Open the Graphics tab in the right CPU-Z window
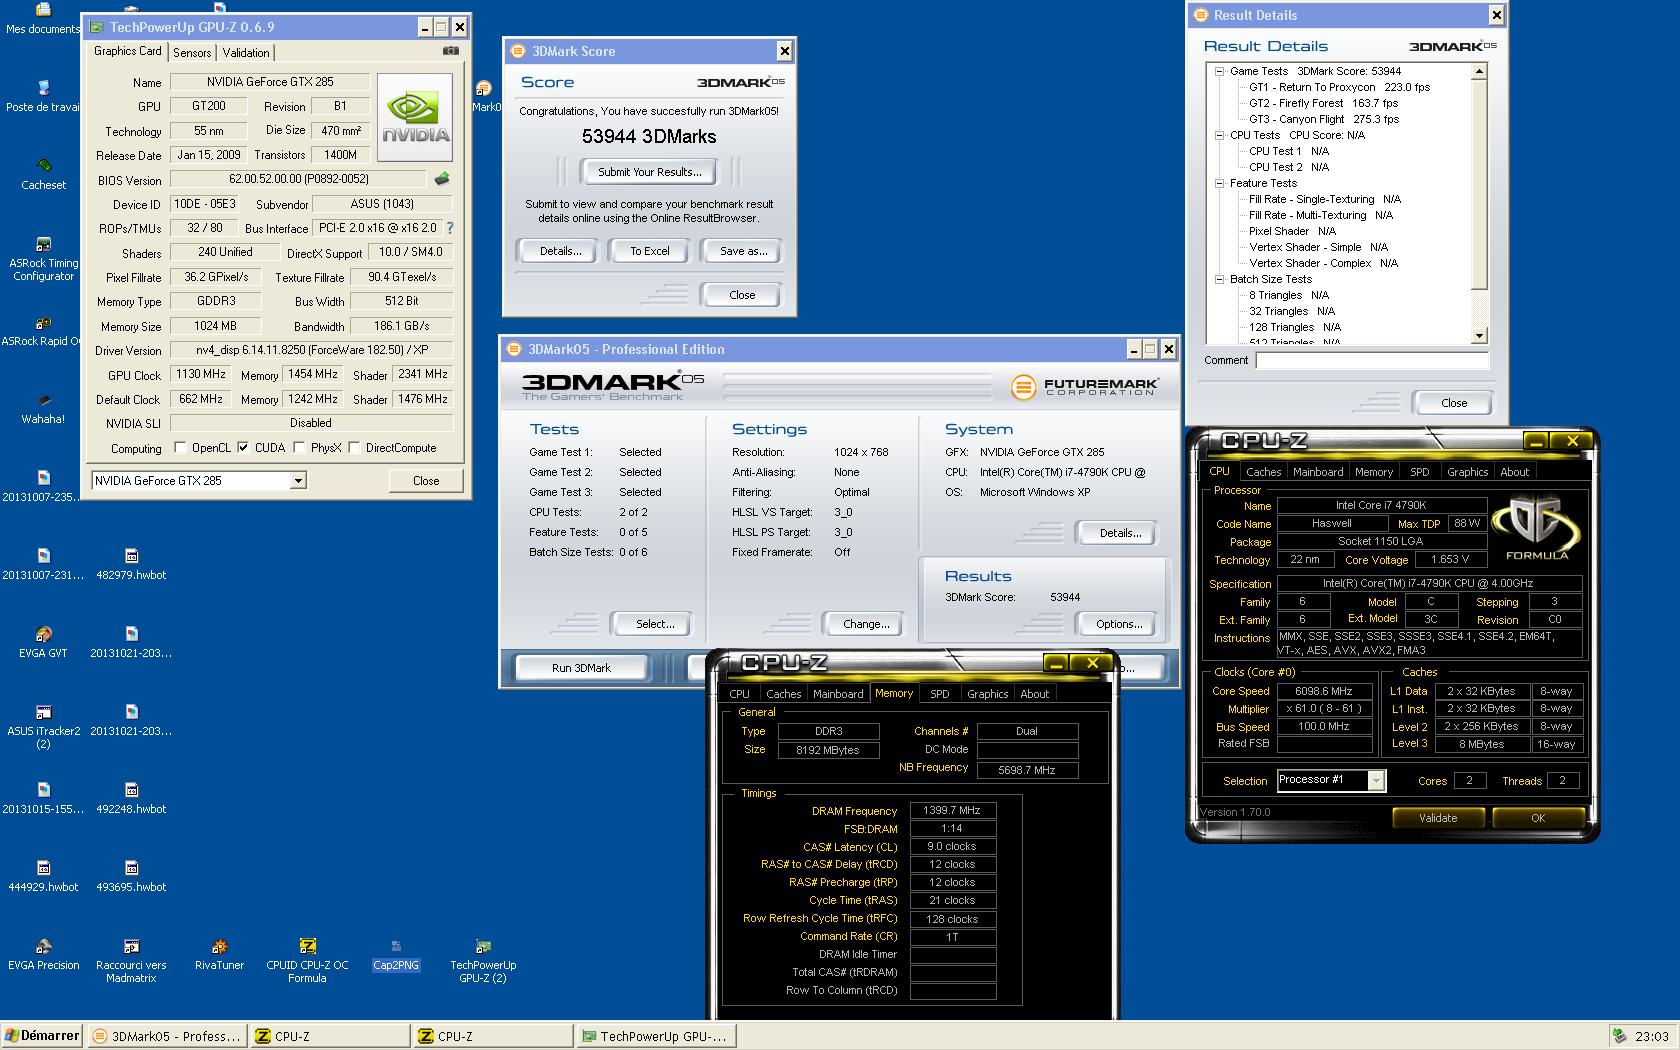 [1467, 472]
